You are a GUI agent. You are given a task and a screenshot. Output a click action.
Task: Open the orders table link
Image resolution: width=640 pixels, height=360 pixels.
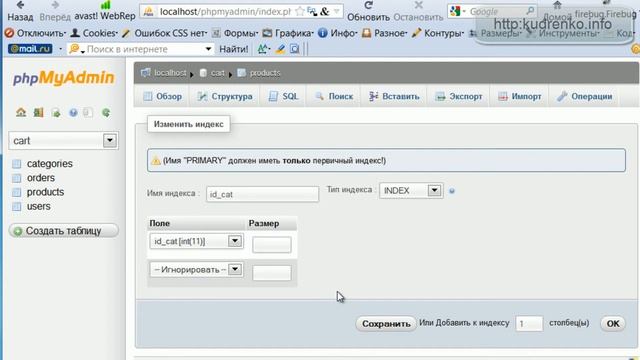click(41, 178)
